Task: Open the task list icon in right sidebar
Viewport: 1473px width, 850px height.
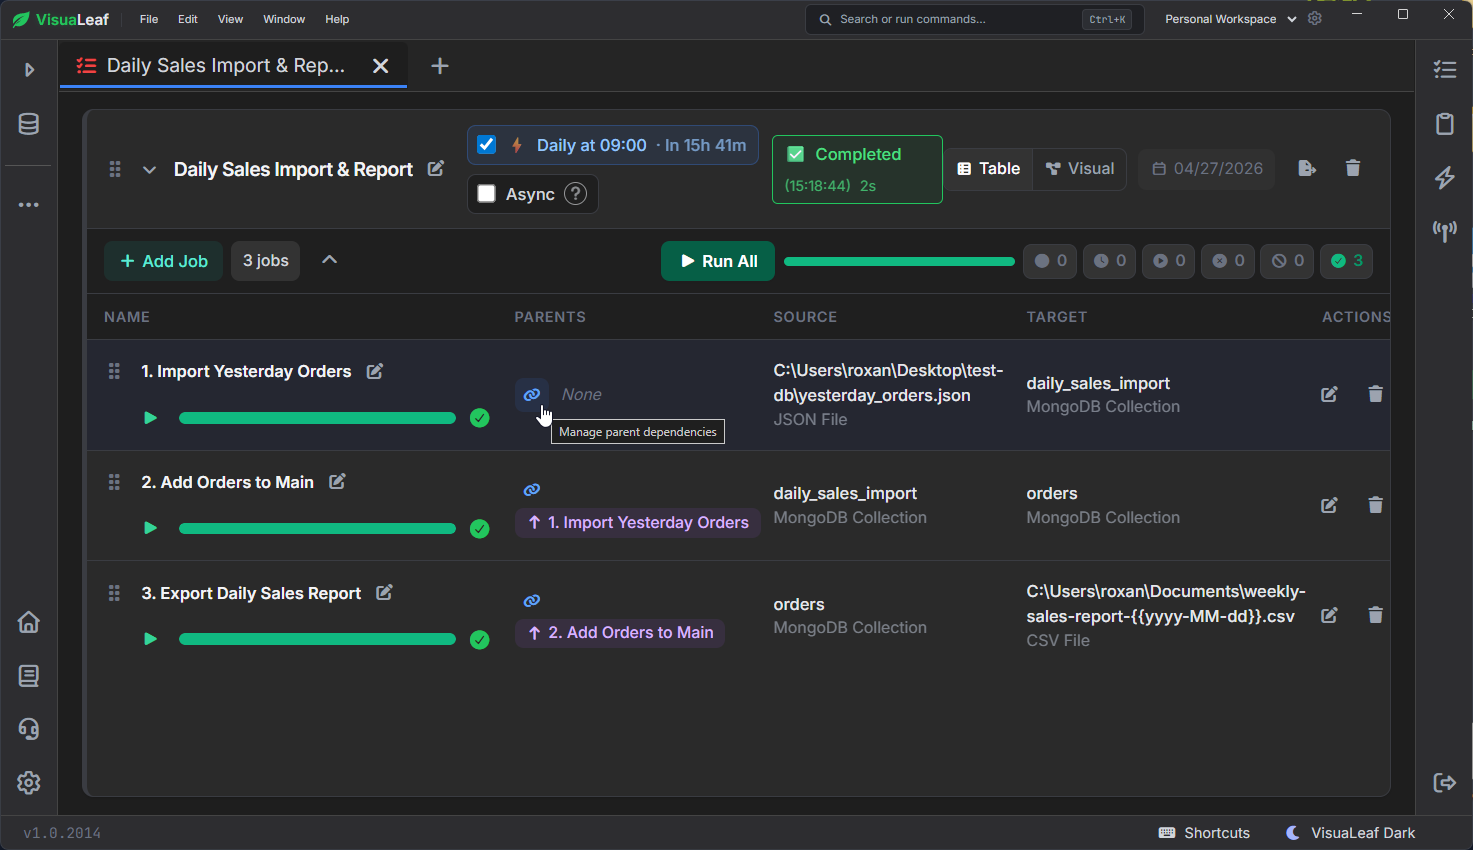Action: pos(1444,69)
